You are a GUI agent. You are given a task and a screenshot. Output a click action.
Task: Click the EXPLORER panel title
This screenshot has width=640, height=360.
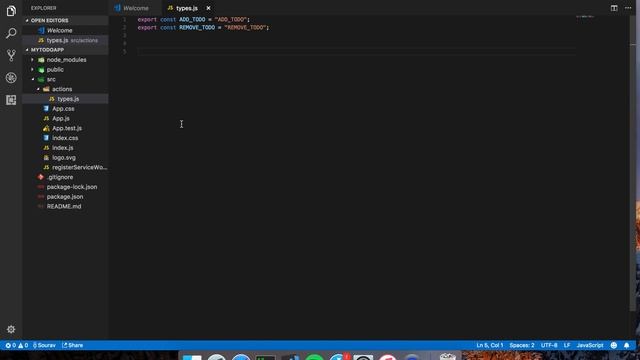click(x=44, y=8)
